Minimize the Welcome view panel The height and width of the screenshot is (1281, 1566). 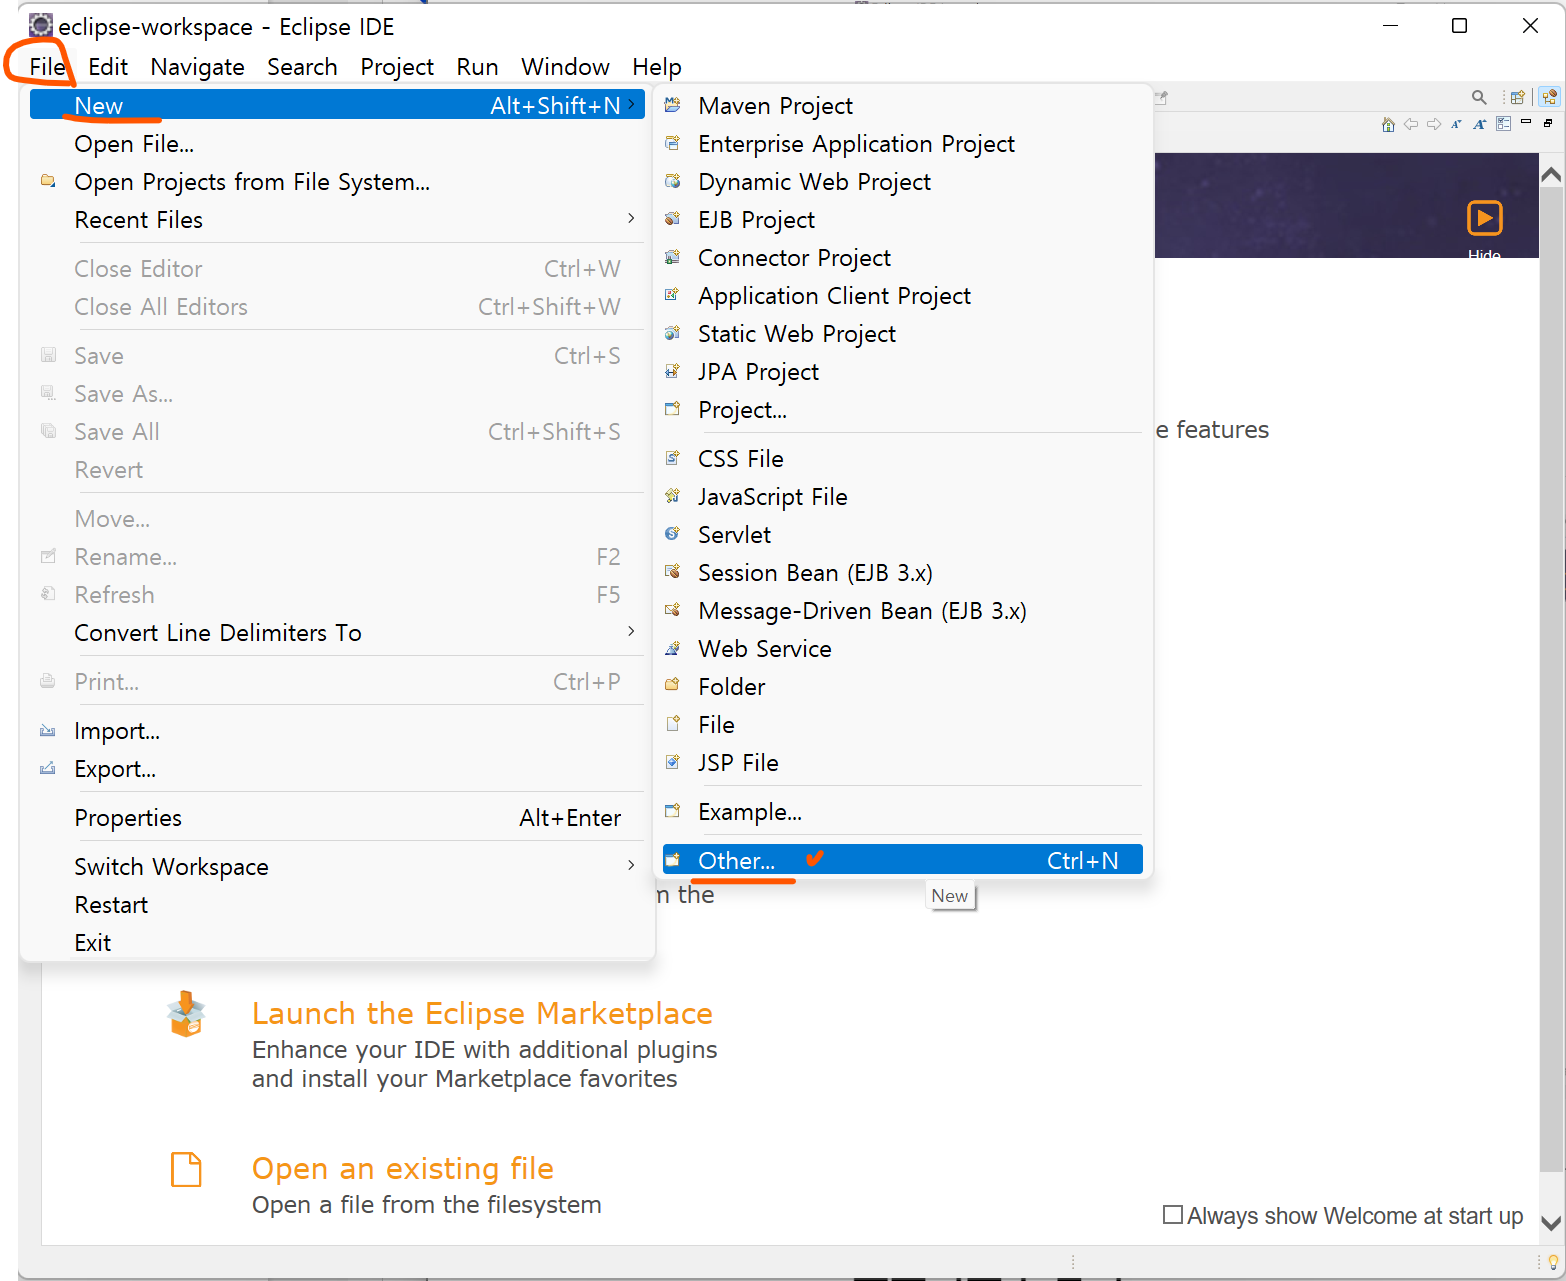[1526, 122]
